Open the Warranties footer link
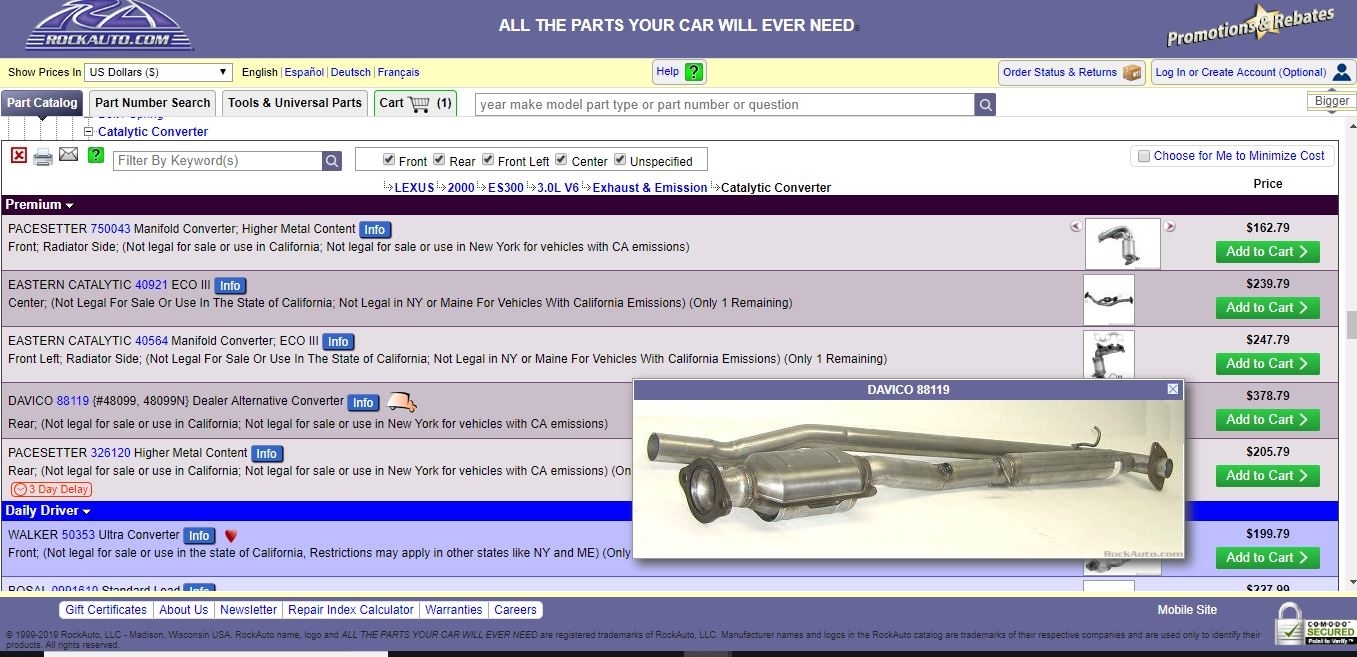This screenshot has width=1357, height=657. [x=454, y=610]
